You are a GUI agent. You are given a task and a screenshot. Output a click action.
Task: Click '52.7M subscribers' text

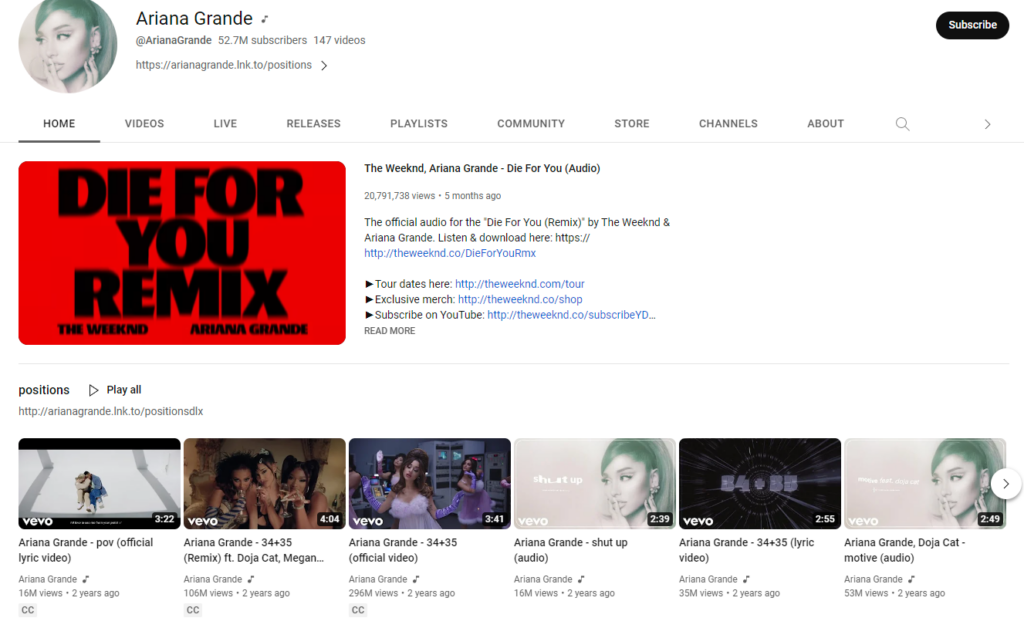[x=263, y=40]
